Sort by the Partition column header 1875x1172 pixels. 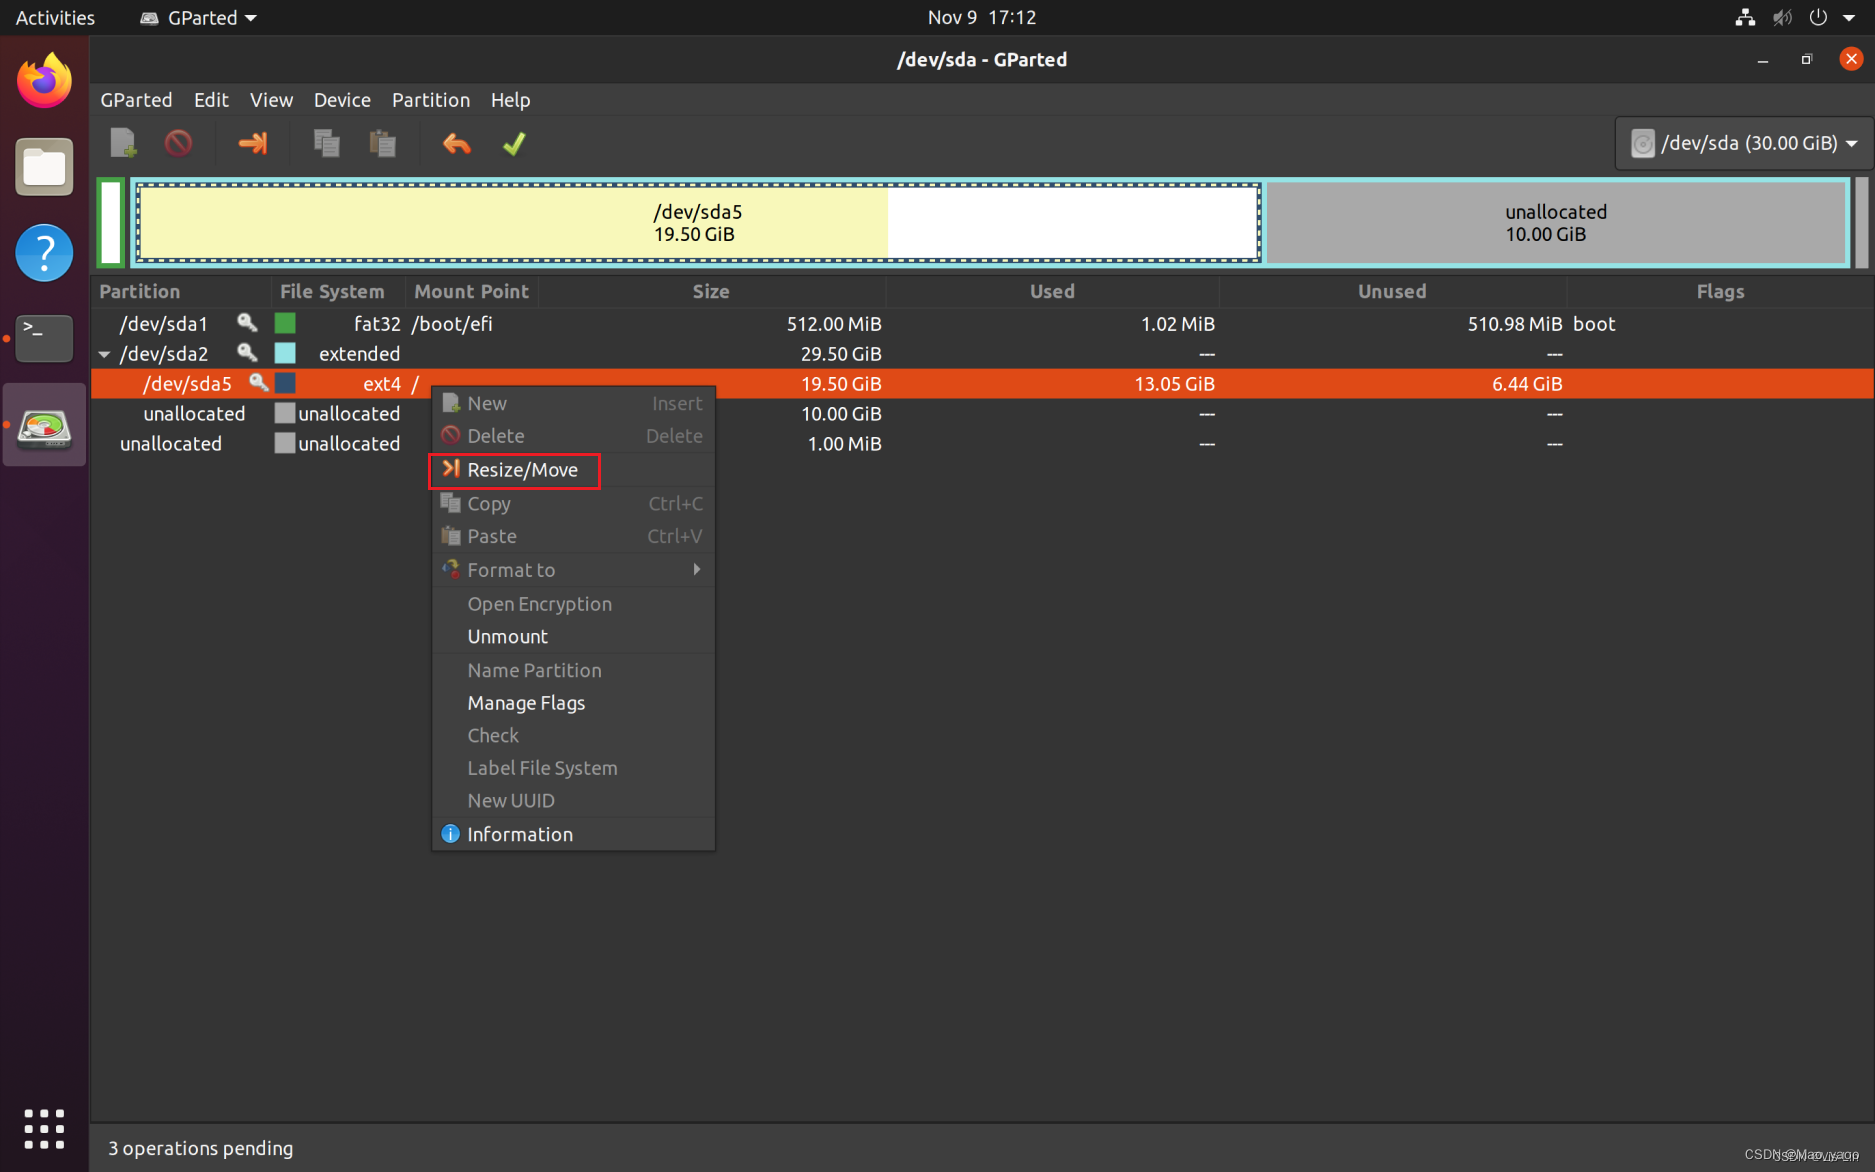(x=181, y=291)
